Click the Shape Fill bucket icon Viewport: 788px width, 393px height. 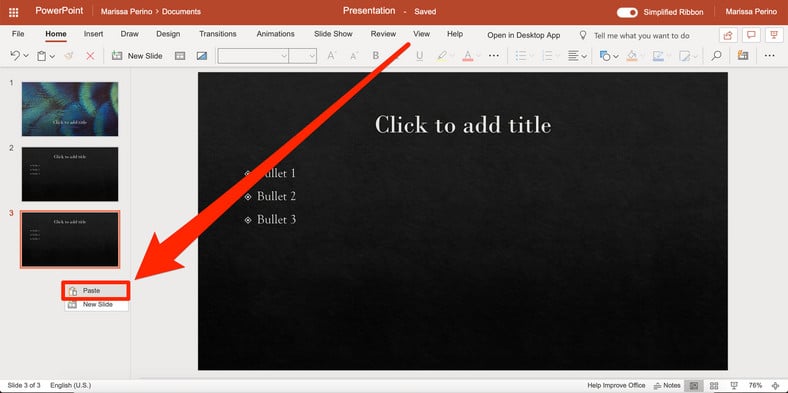pyautogui.click(x=632, y=56)
